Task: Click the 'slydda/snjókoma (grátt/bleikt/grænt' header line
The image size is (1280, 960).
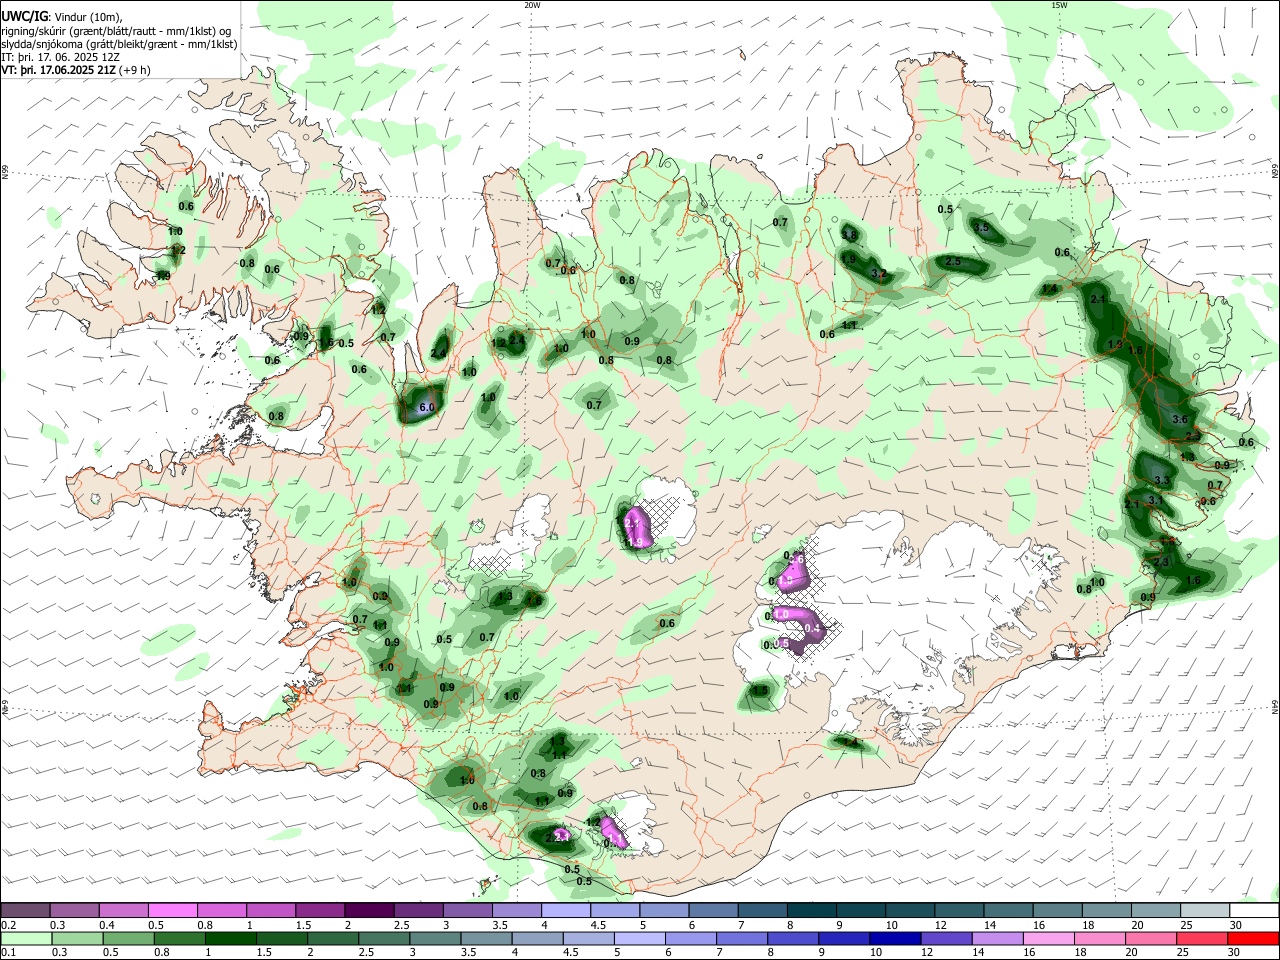Action: (x=120, y=44)
